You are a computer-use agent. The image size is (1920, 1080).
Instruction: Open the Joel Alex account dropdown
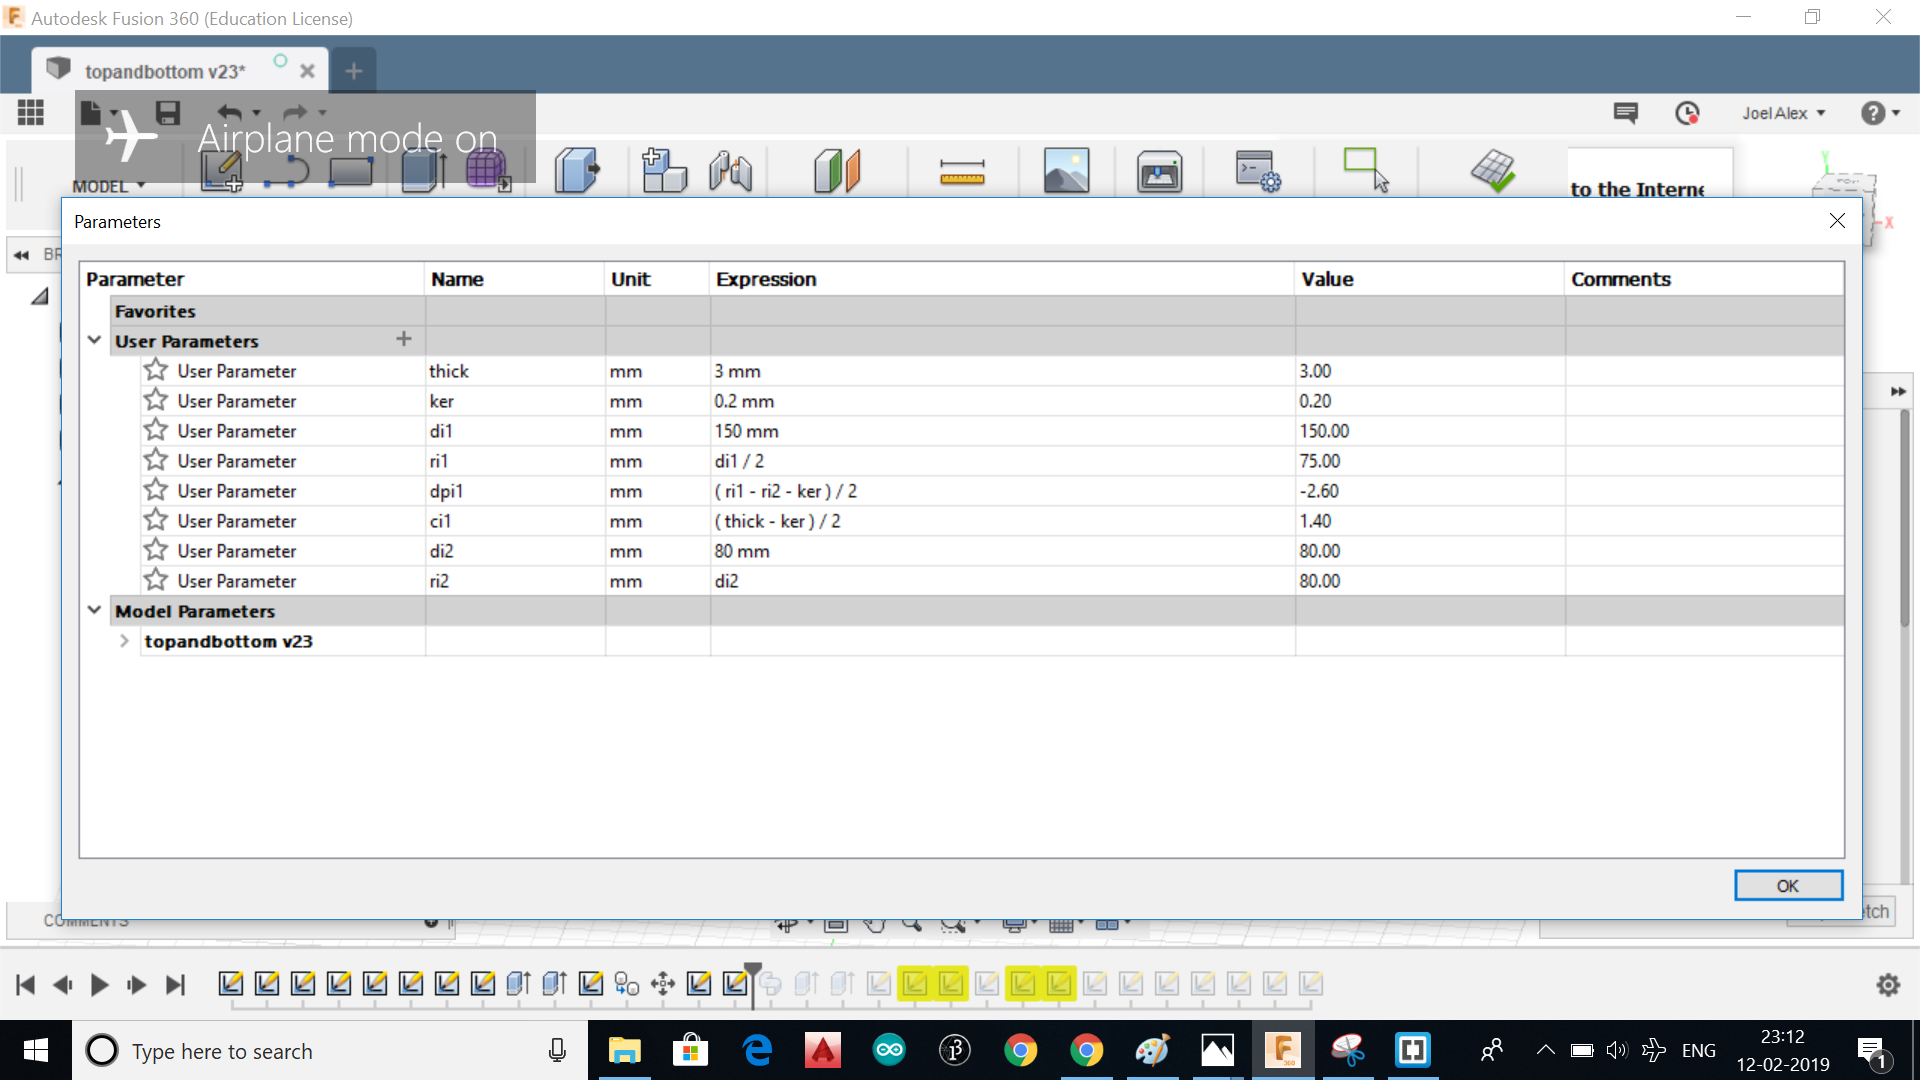(x=1783, y=113)
